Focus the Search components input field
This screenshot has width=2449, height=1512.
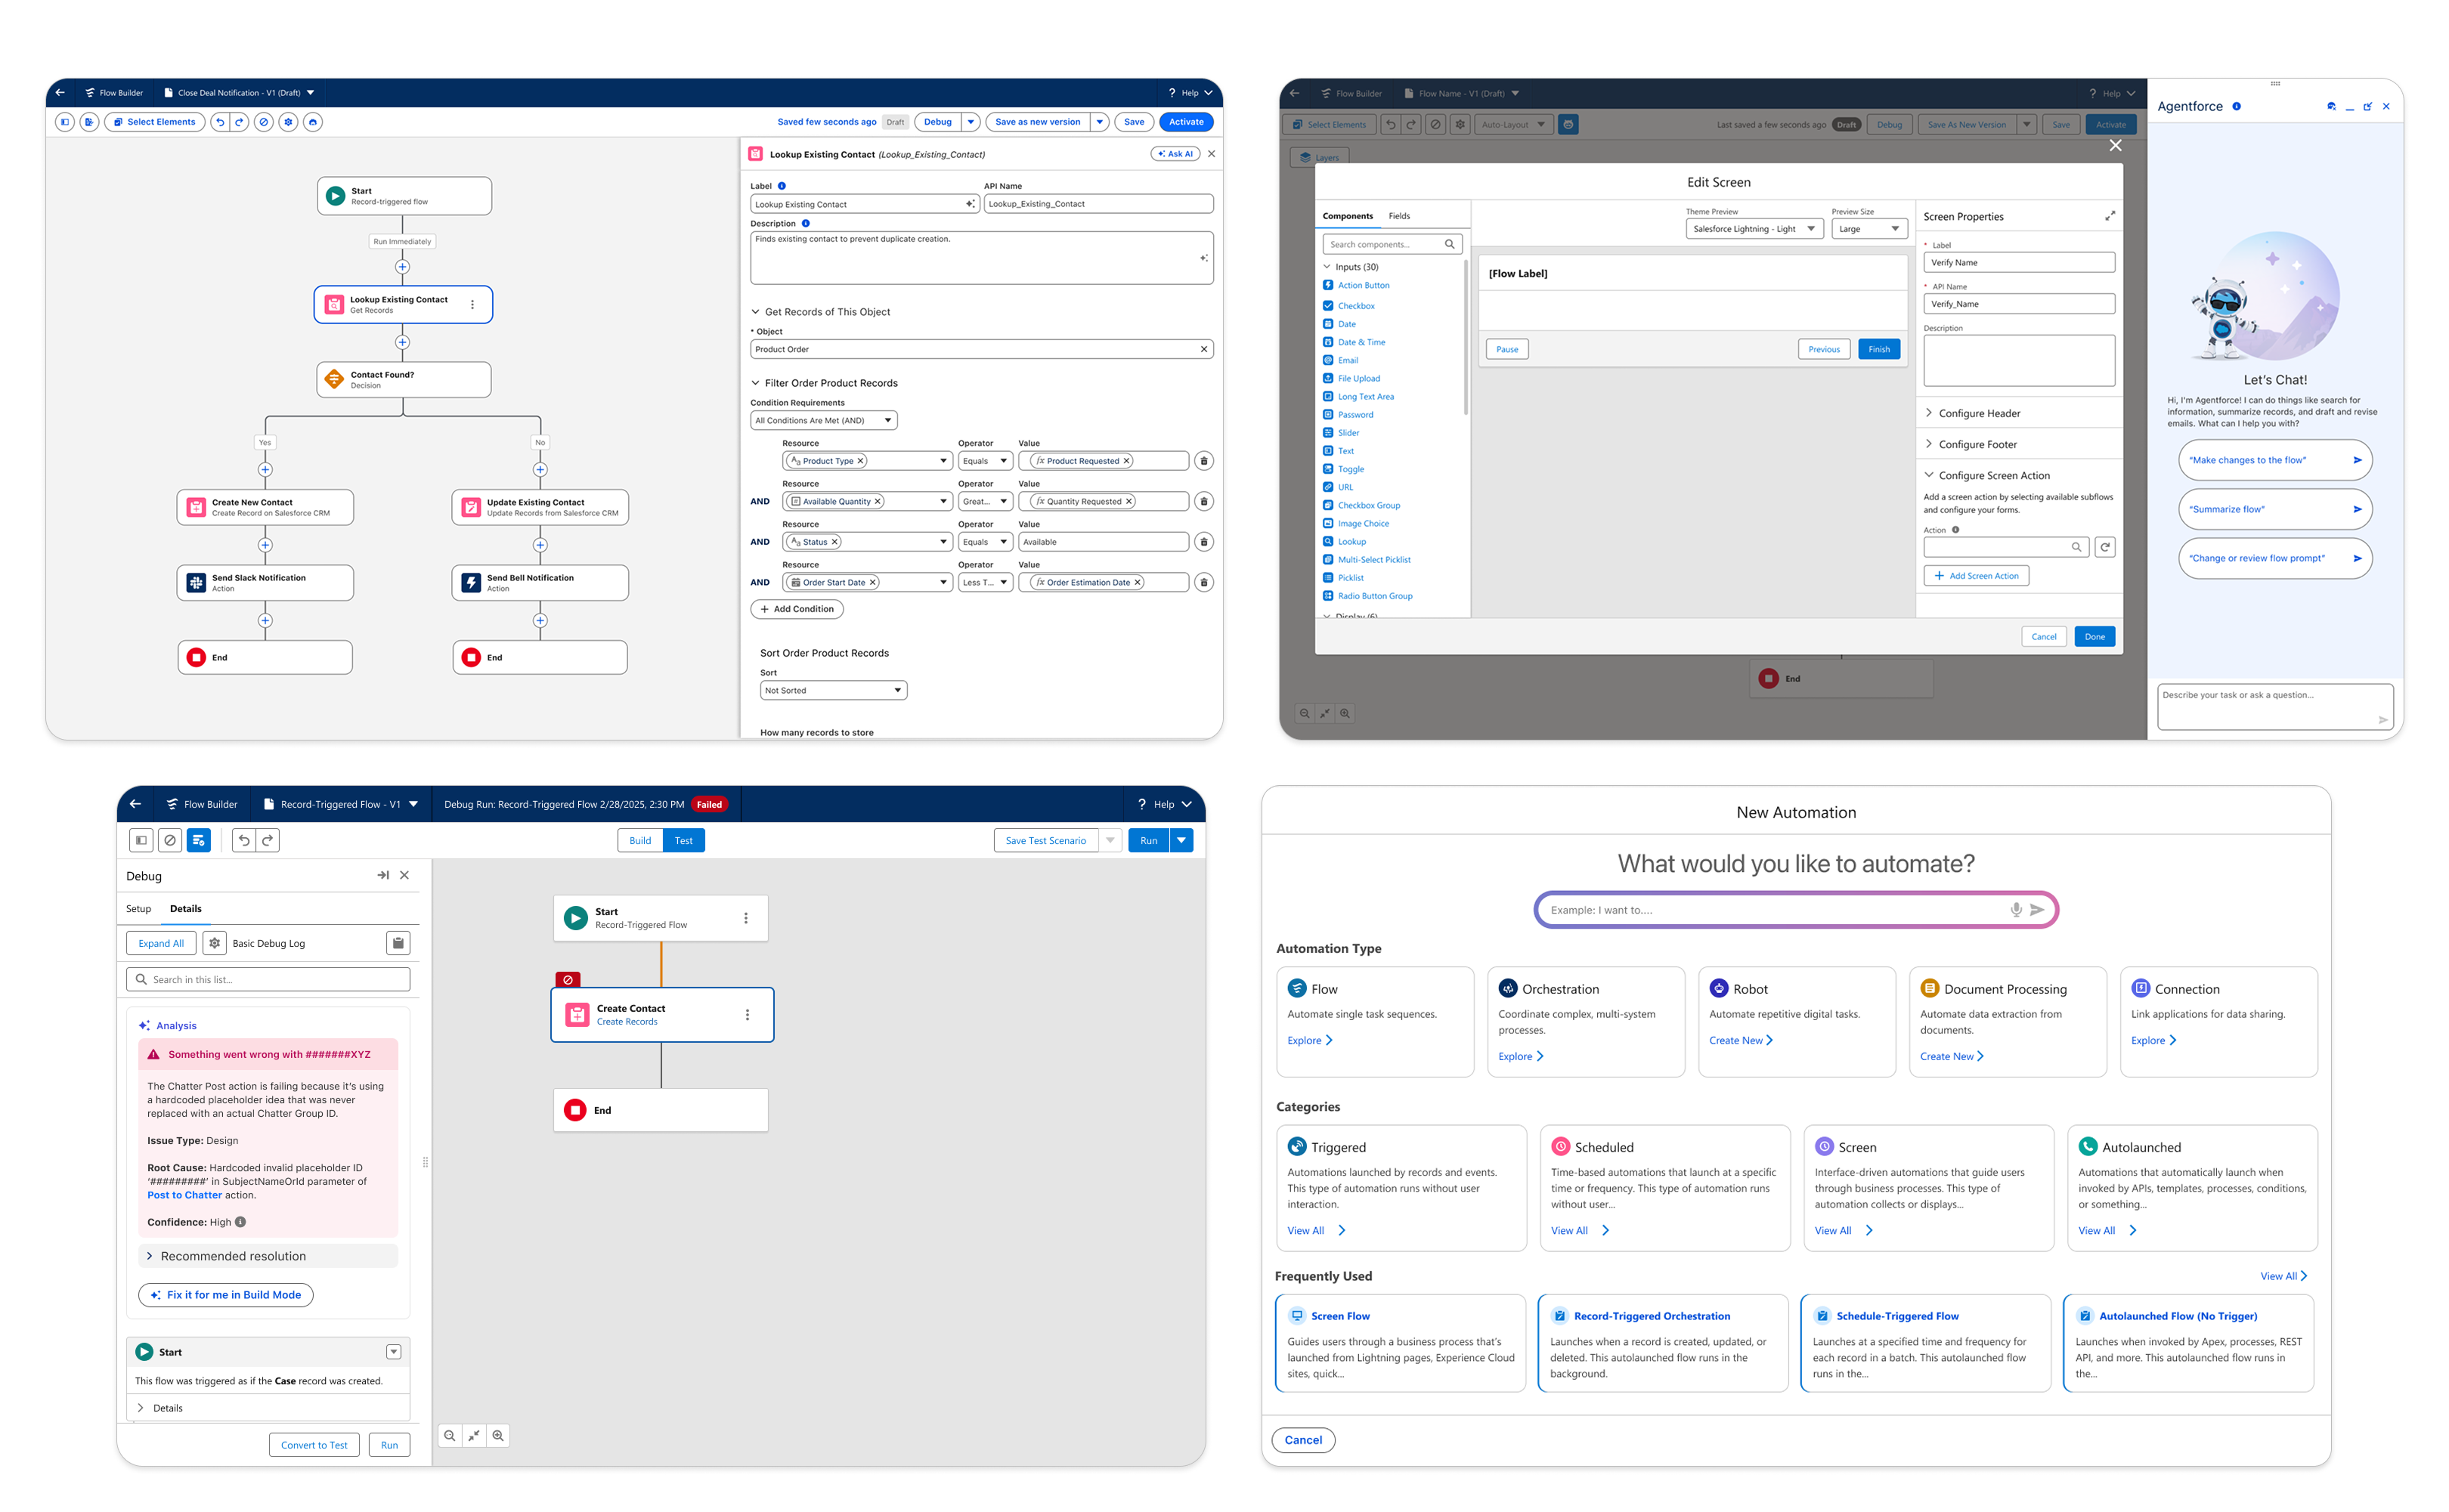point(1392,244)
